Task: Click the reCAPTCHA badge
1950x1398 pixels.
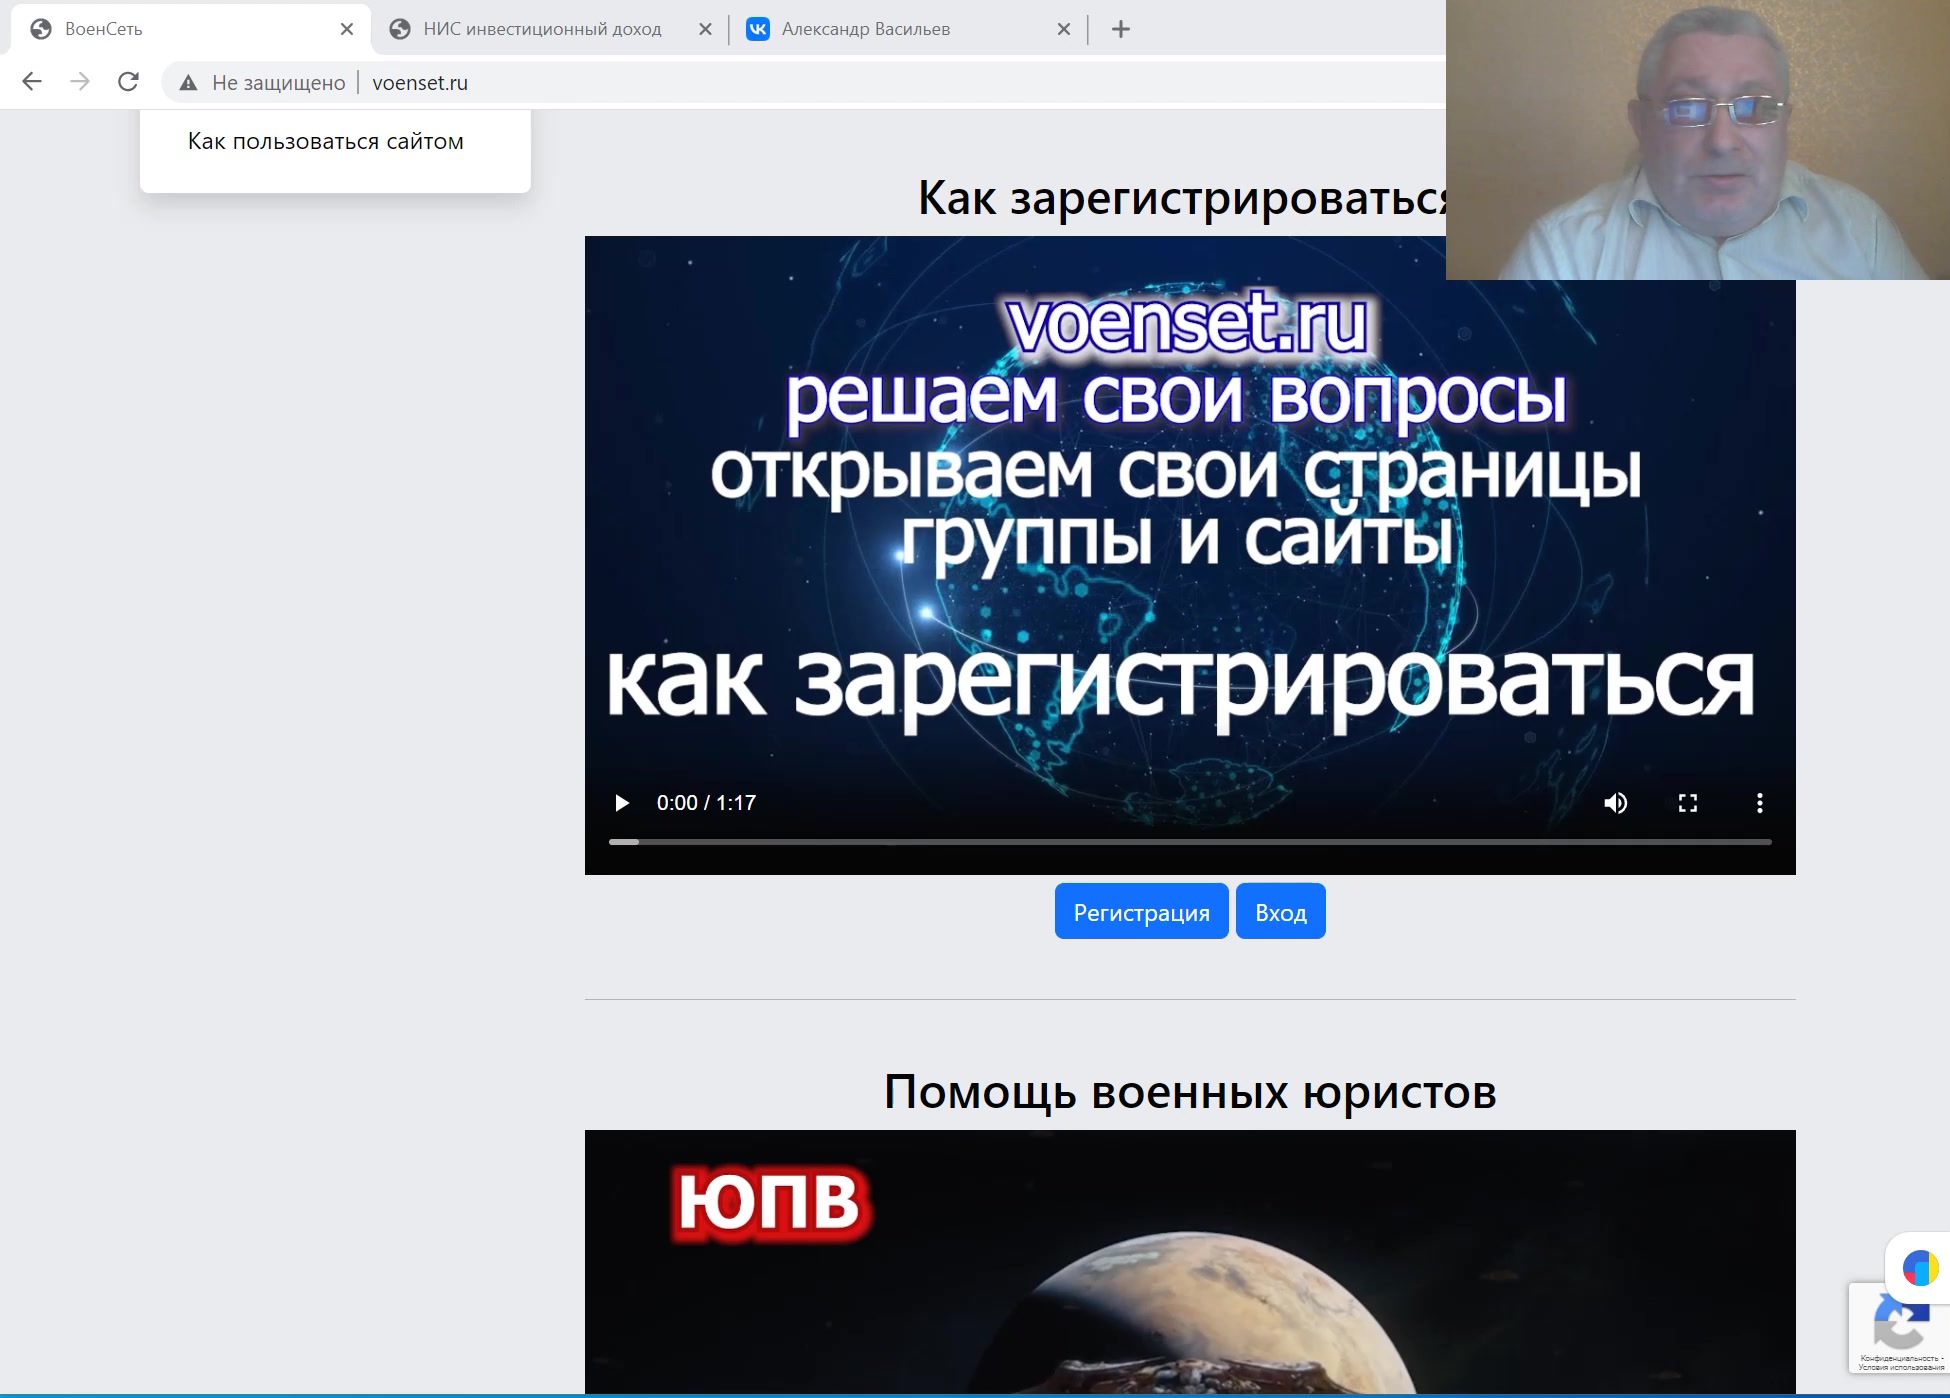Action: 1899,1328
